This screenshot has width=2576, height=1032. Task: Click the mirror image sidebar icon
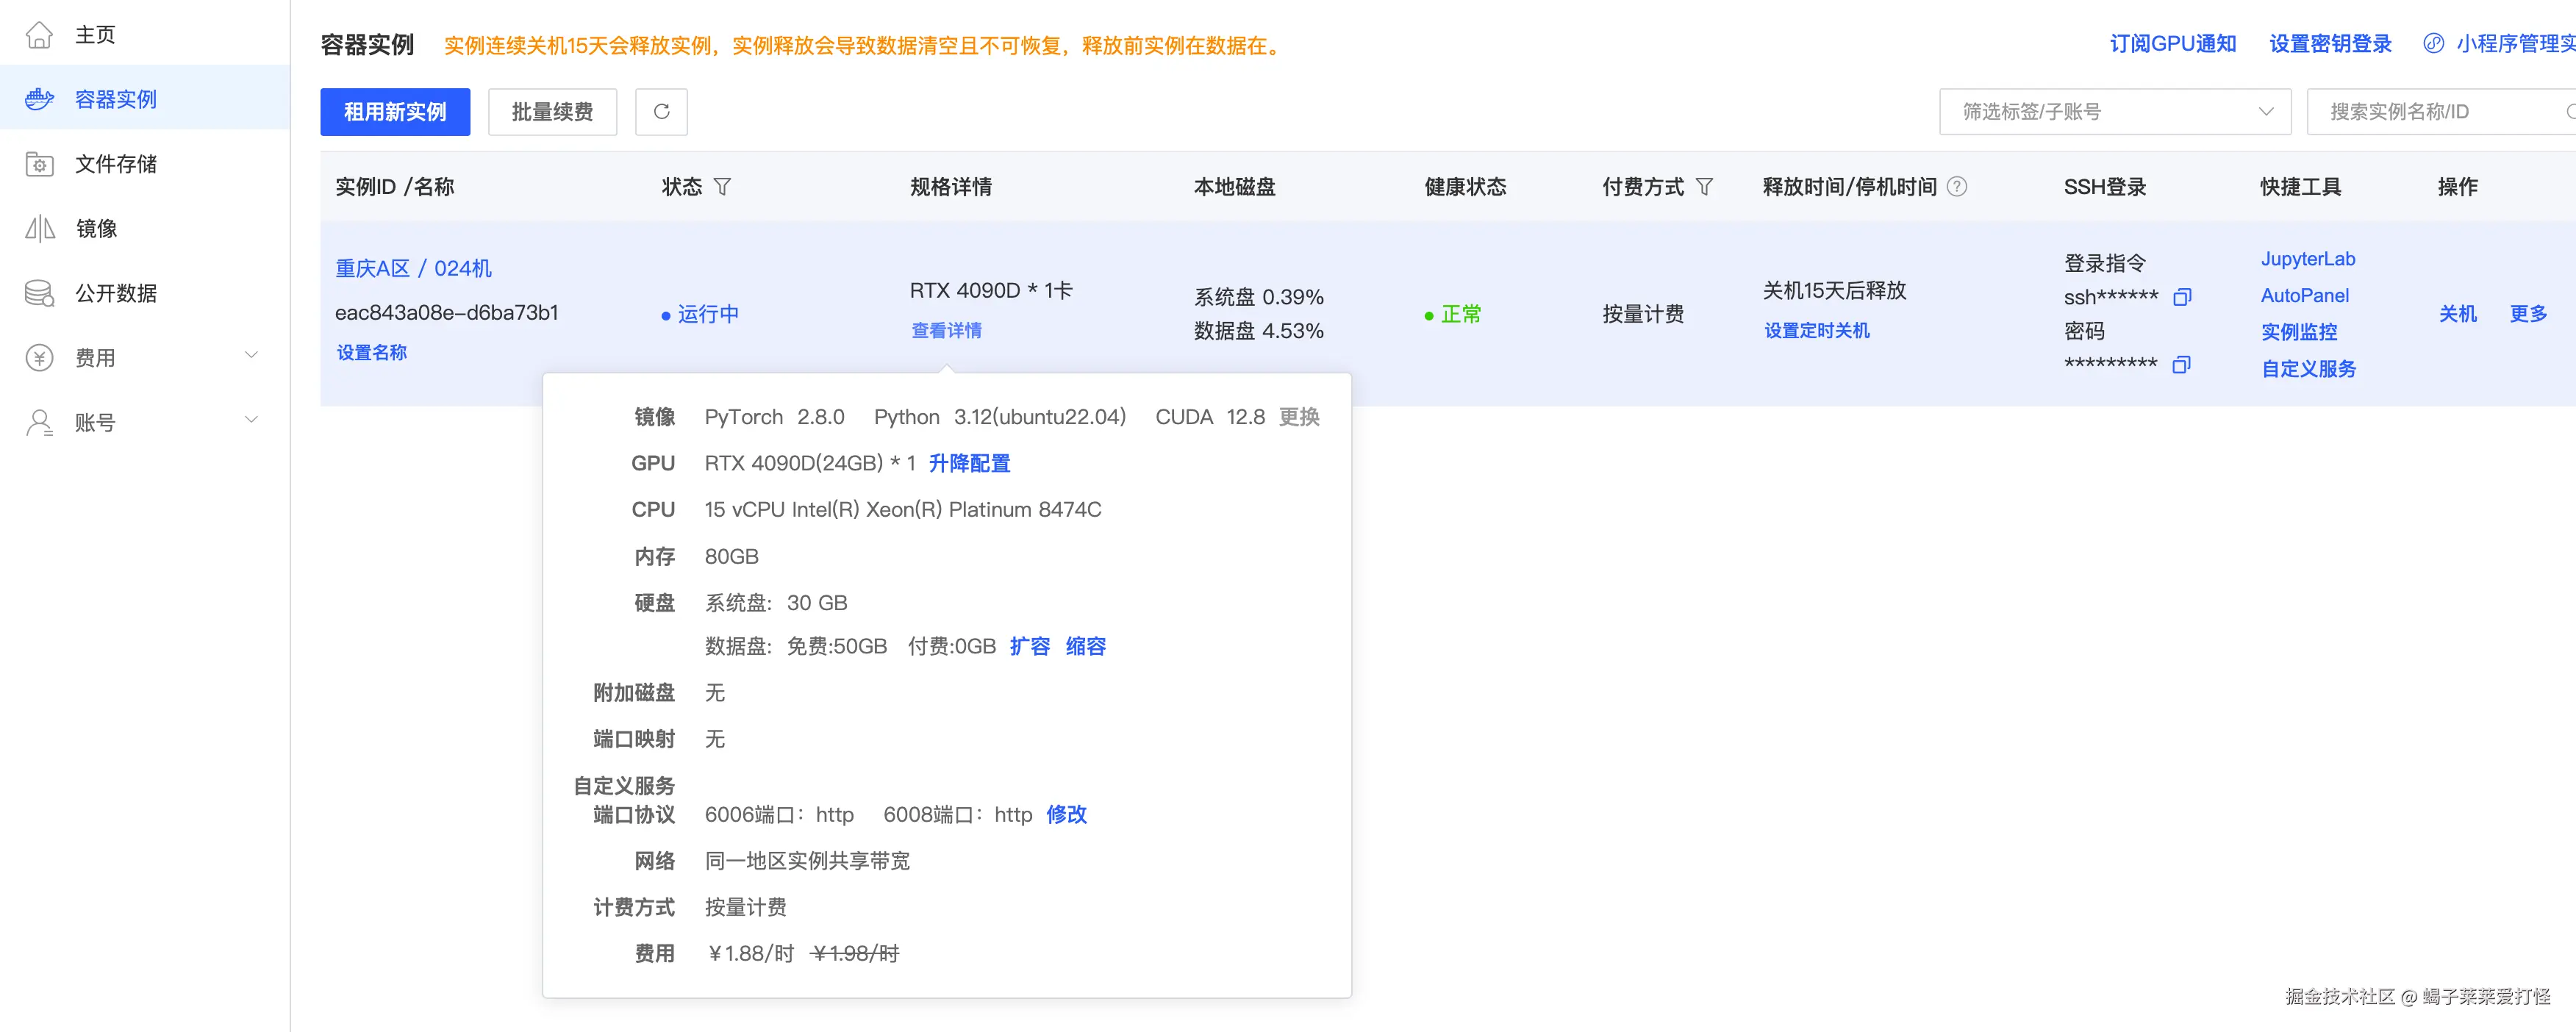click(39, 229)
